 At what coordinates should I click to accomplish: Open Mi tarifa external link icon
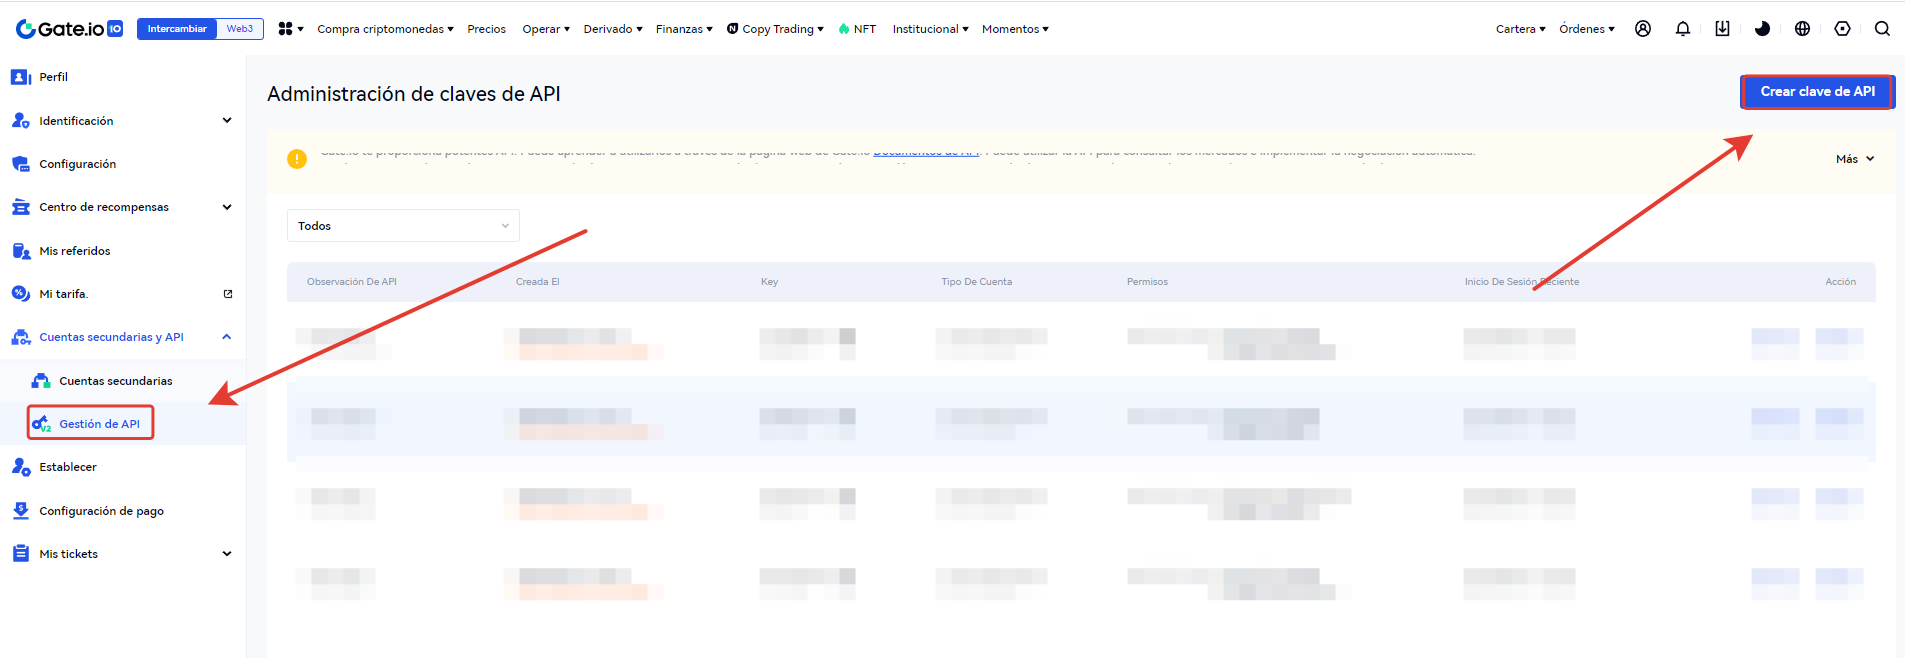(228, 294)
